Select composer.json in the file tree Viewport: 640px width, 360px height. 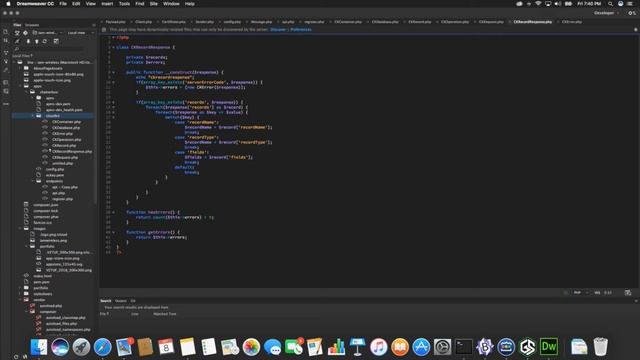click(46, 205)
